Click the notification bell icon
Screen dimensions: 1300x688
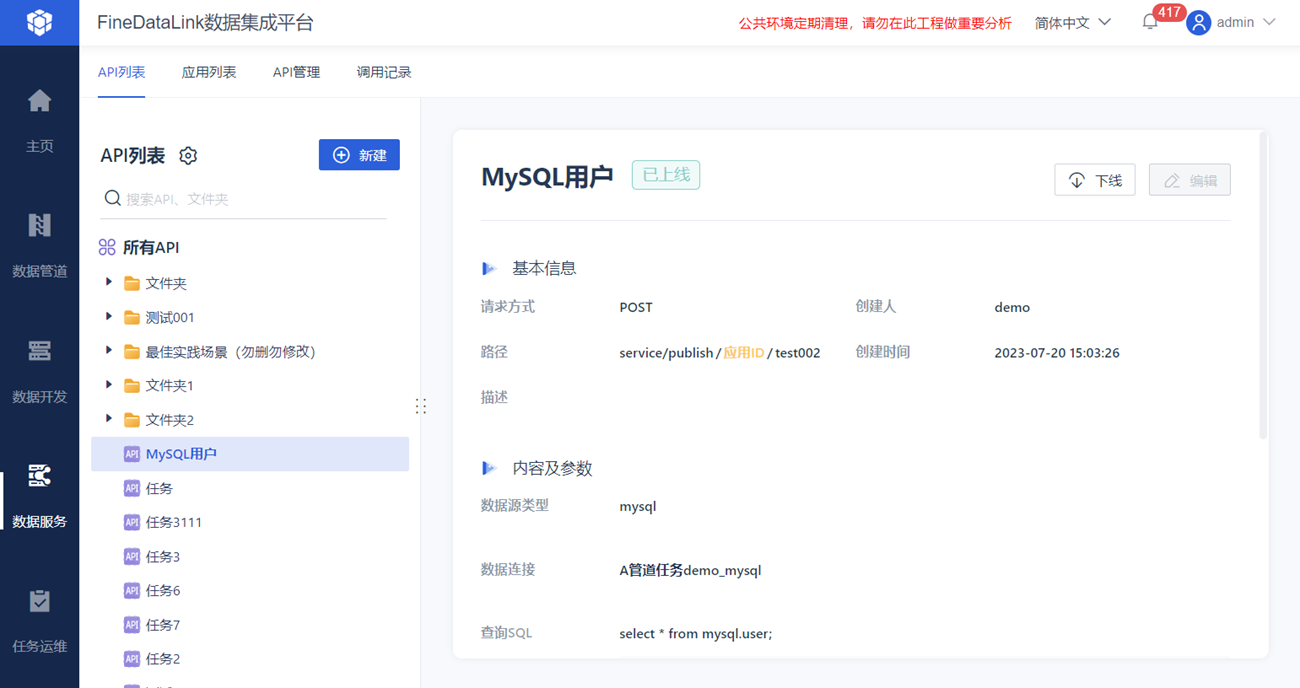pos(1150,22)
